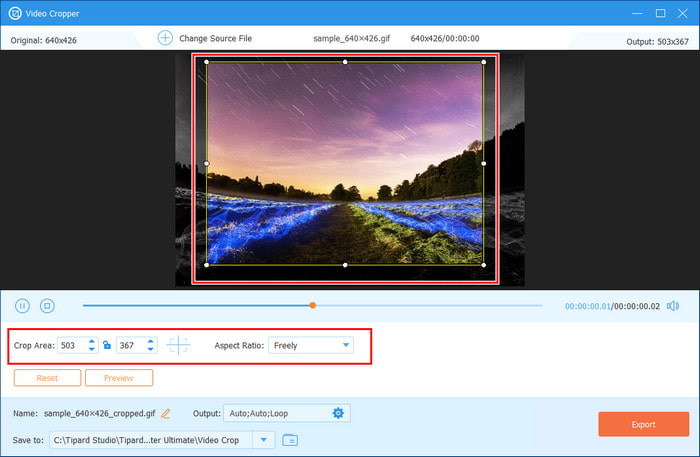This screenshot has height=457, width=700.
Task: Click the playback progress slider handle
Action: [x=312, y=305]
